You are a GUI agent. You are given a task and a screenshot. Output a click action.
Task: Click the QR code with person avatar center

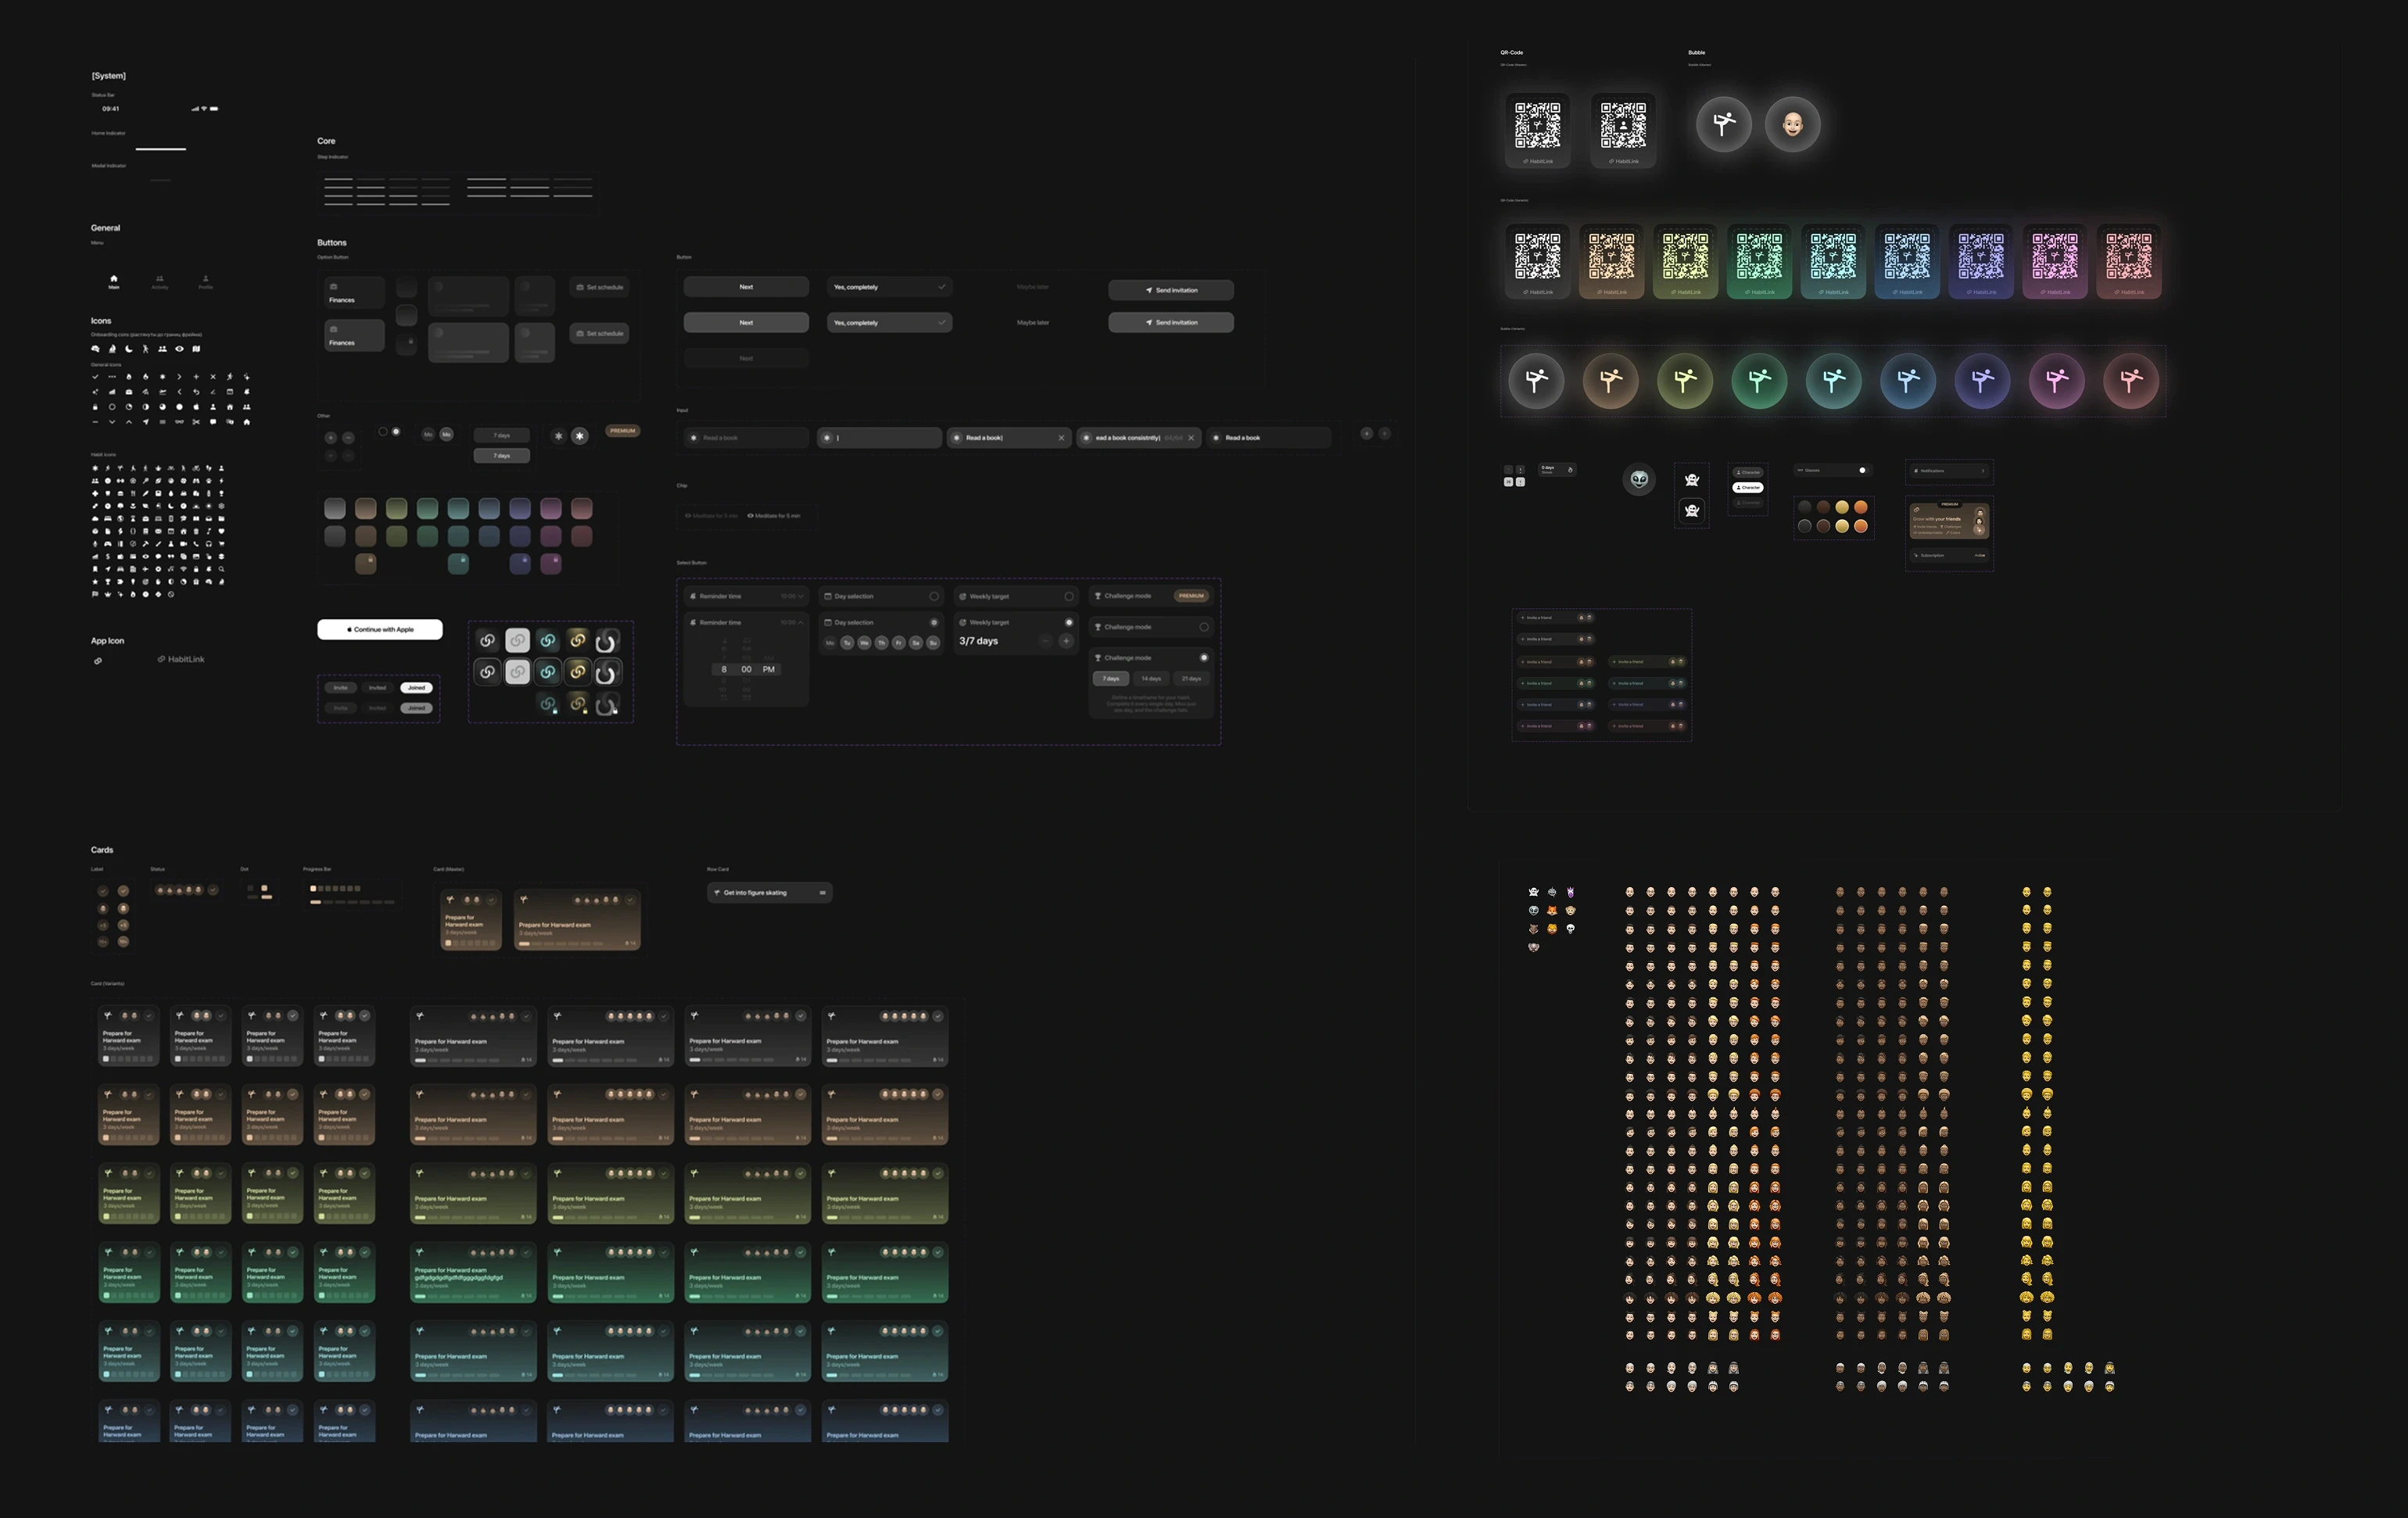(1623, 125)
